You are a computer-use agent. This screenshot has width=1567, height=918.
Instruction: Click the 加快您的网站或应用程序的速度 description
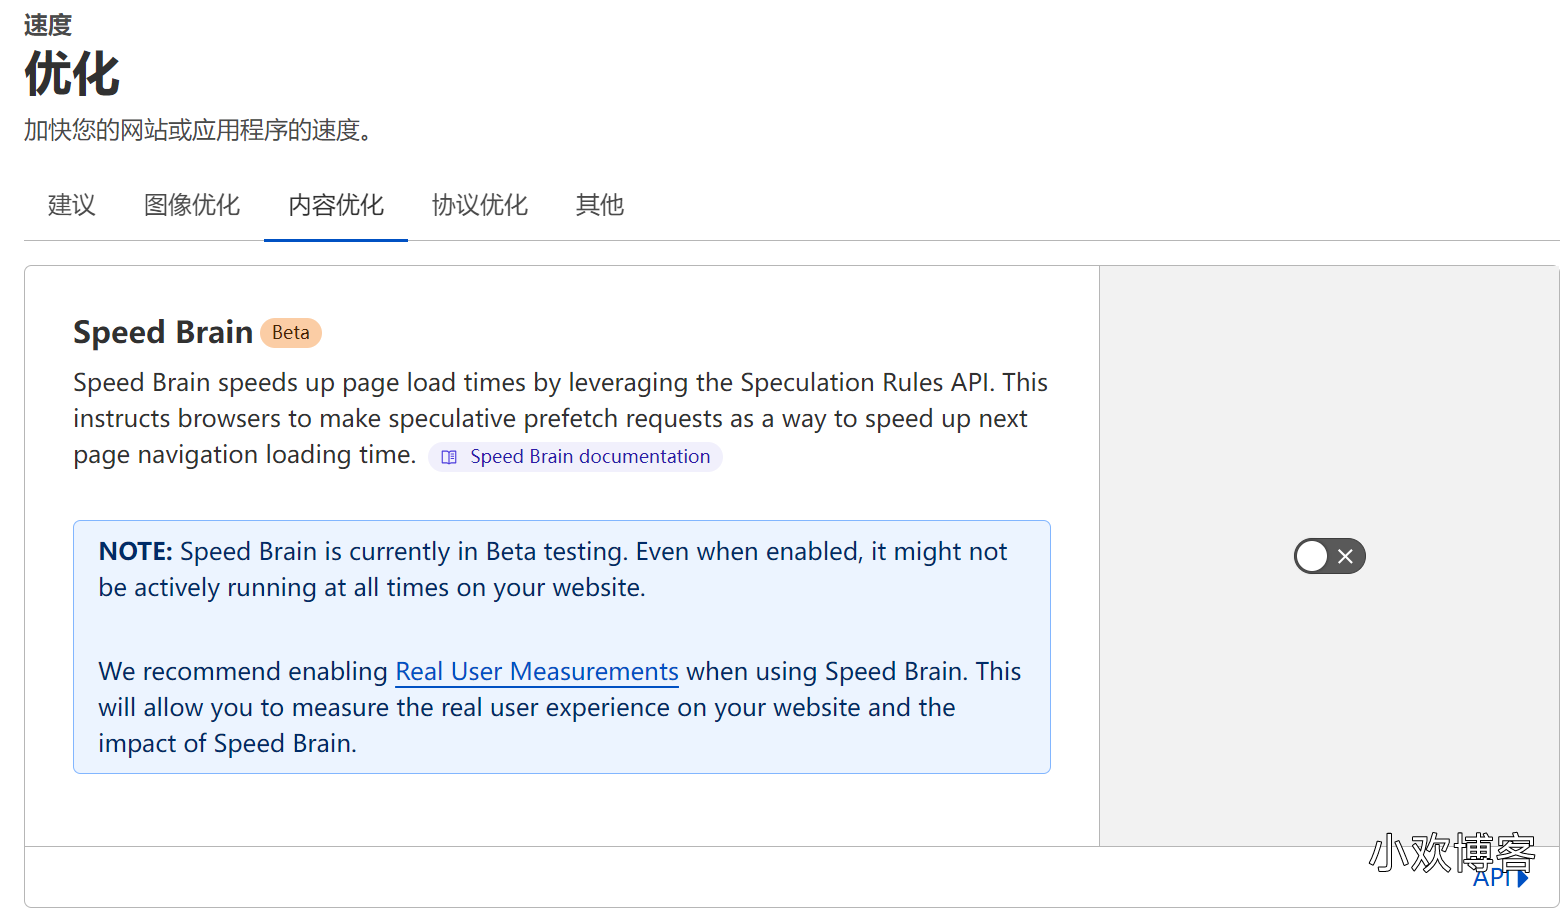(x=198, y=130)
